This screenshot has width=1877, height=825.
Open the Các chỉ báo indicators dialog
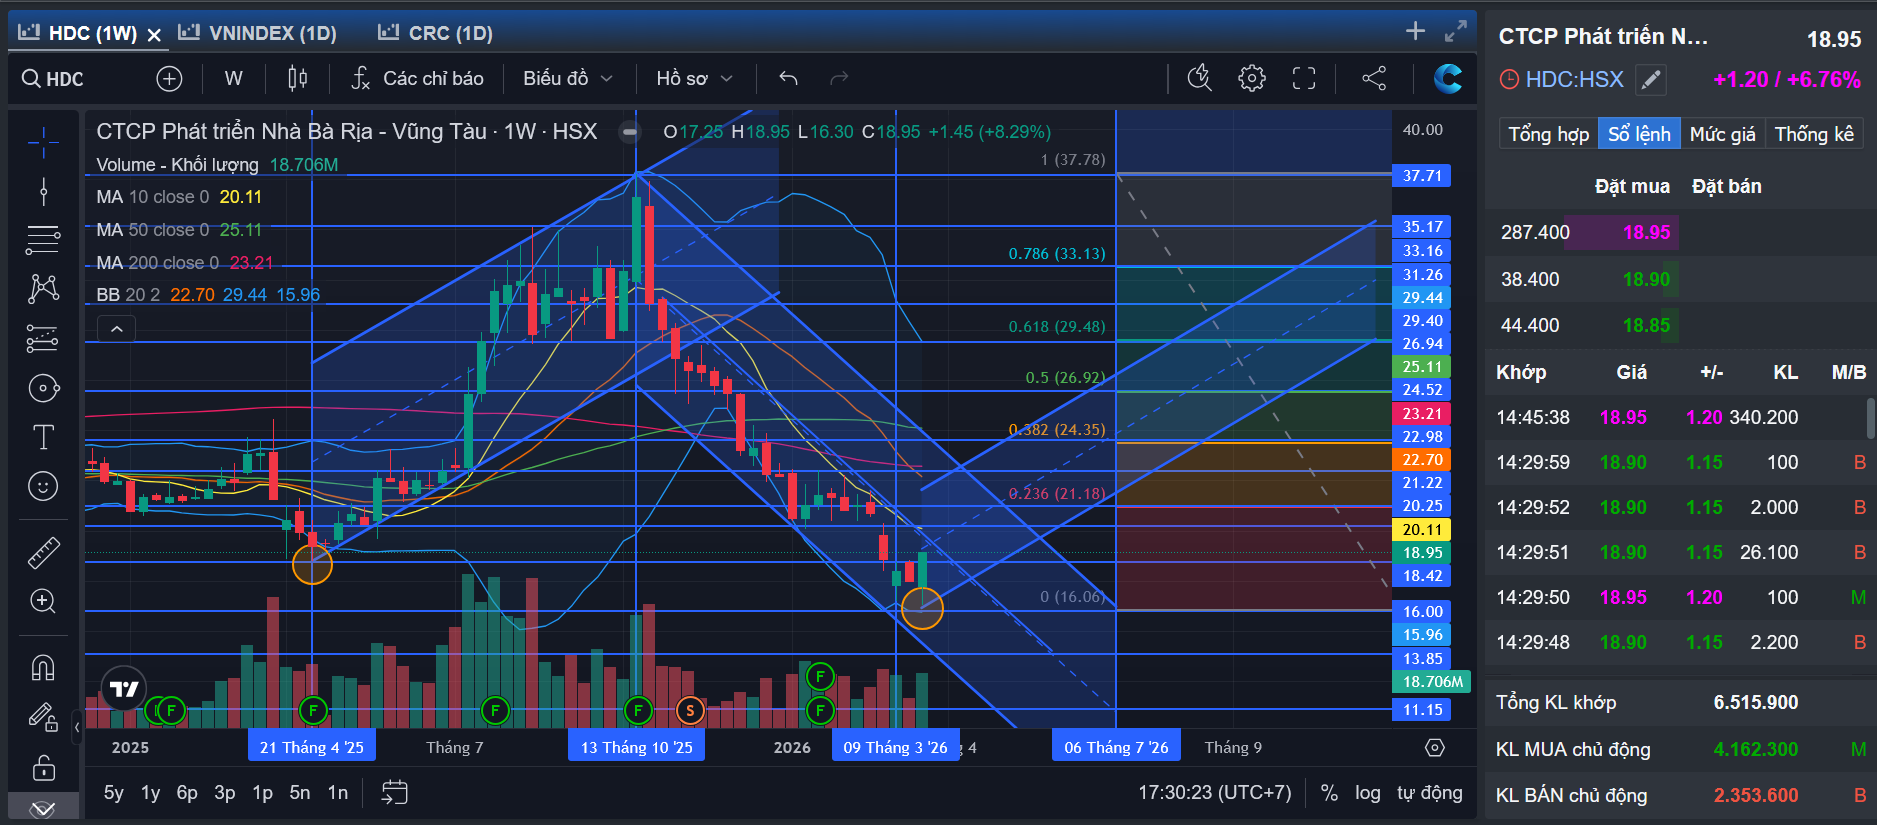[x=418, y=78]
